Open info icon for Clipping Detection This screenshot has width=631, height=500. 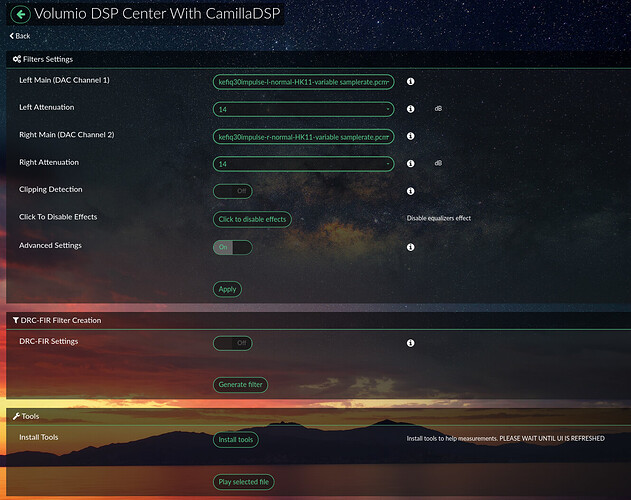pyautogui.click(x=410, y=191)
